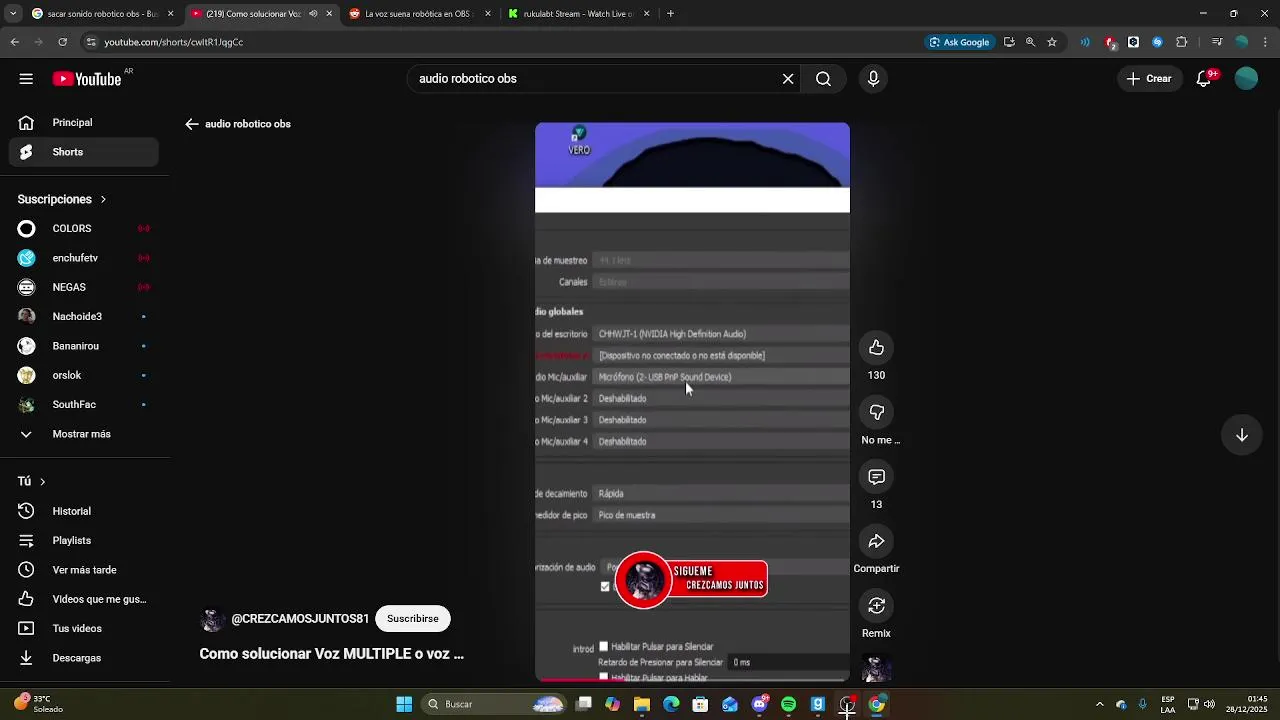
Task: Open File Explorer from the taskbar
Action: coord(642,705)
